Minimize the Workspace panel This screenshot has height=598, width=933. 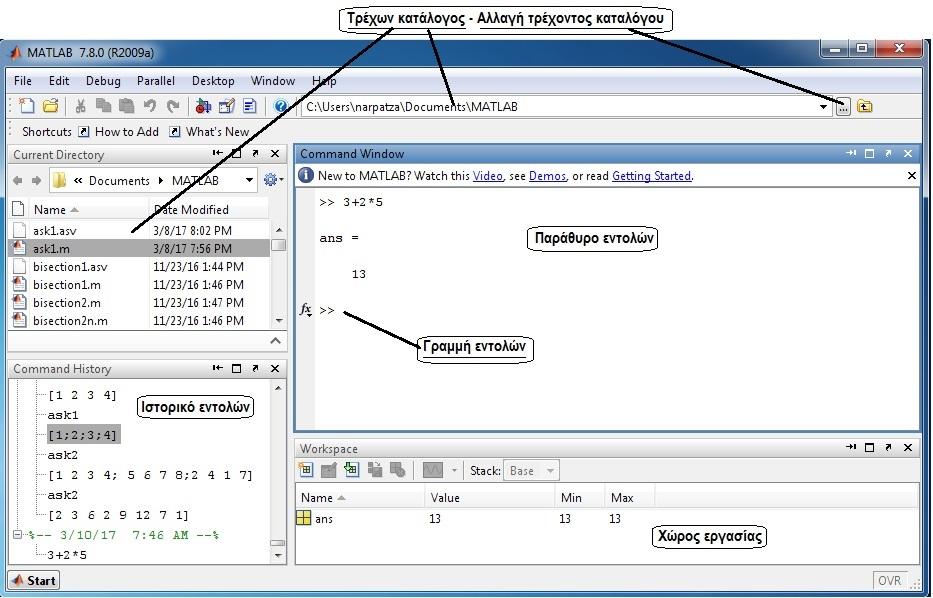point(851,447)
